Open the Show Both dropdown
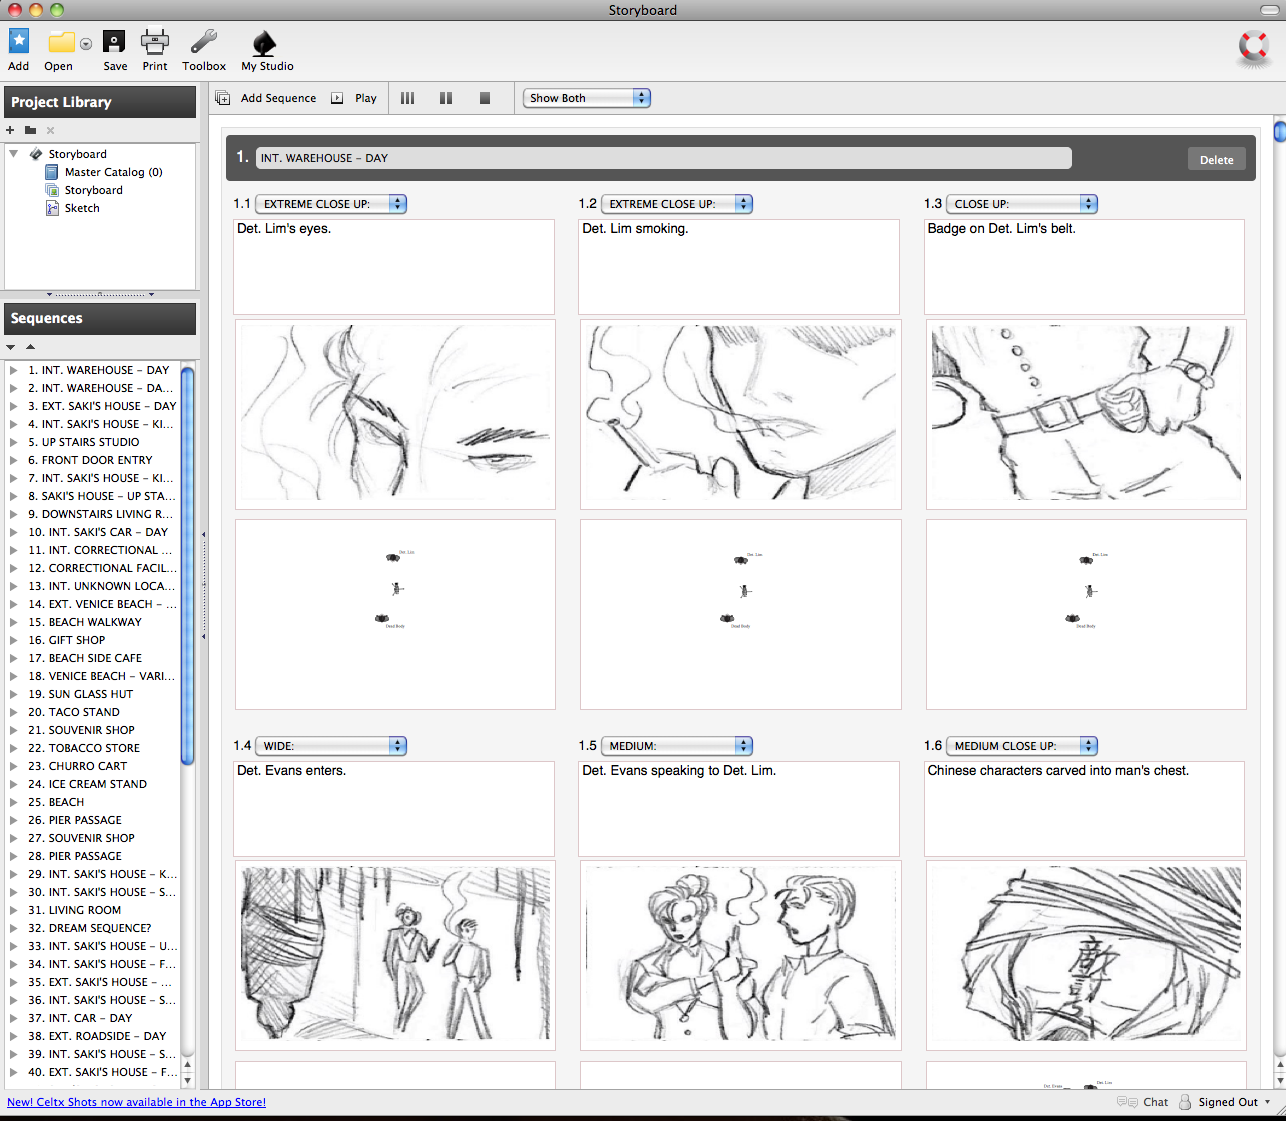1286x1121 pixels. click(587, 98)
